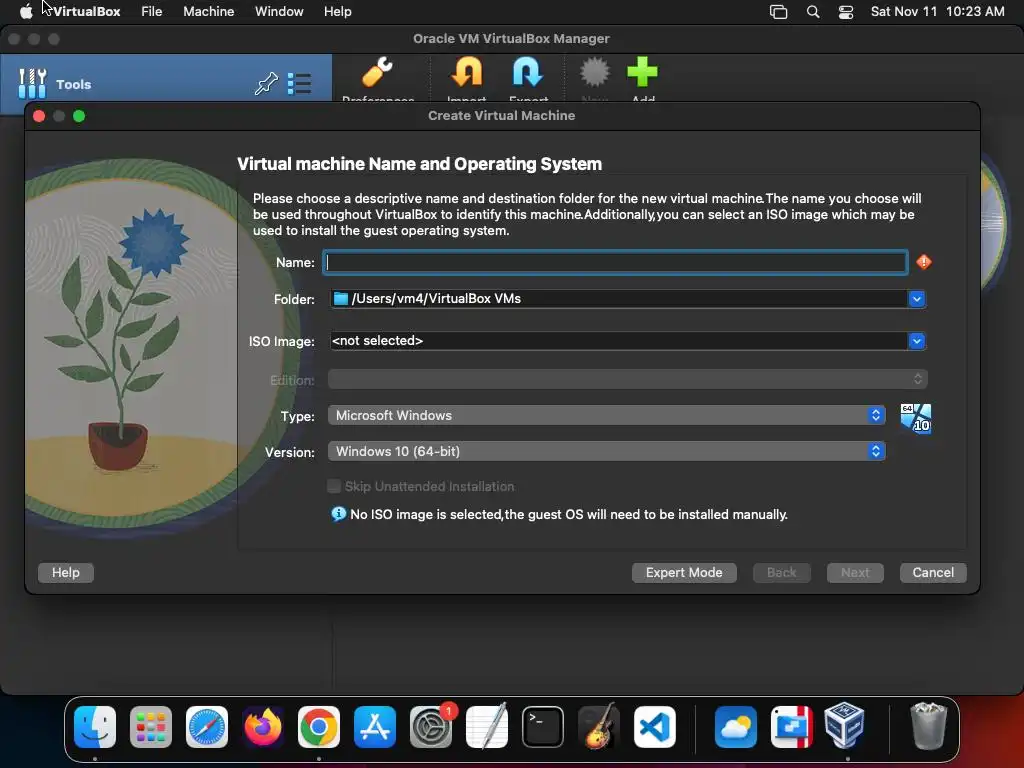Click the green Add machine plus icon
Viewport: 1024px width, 768px height.
click(643, 72)
